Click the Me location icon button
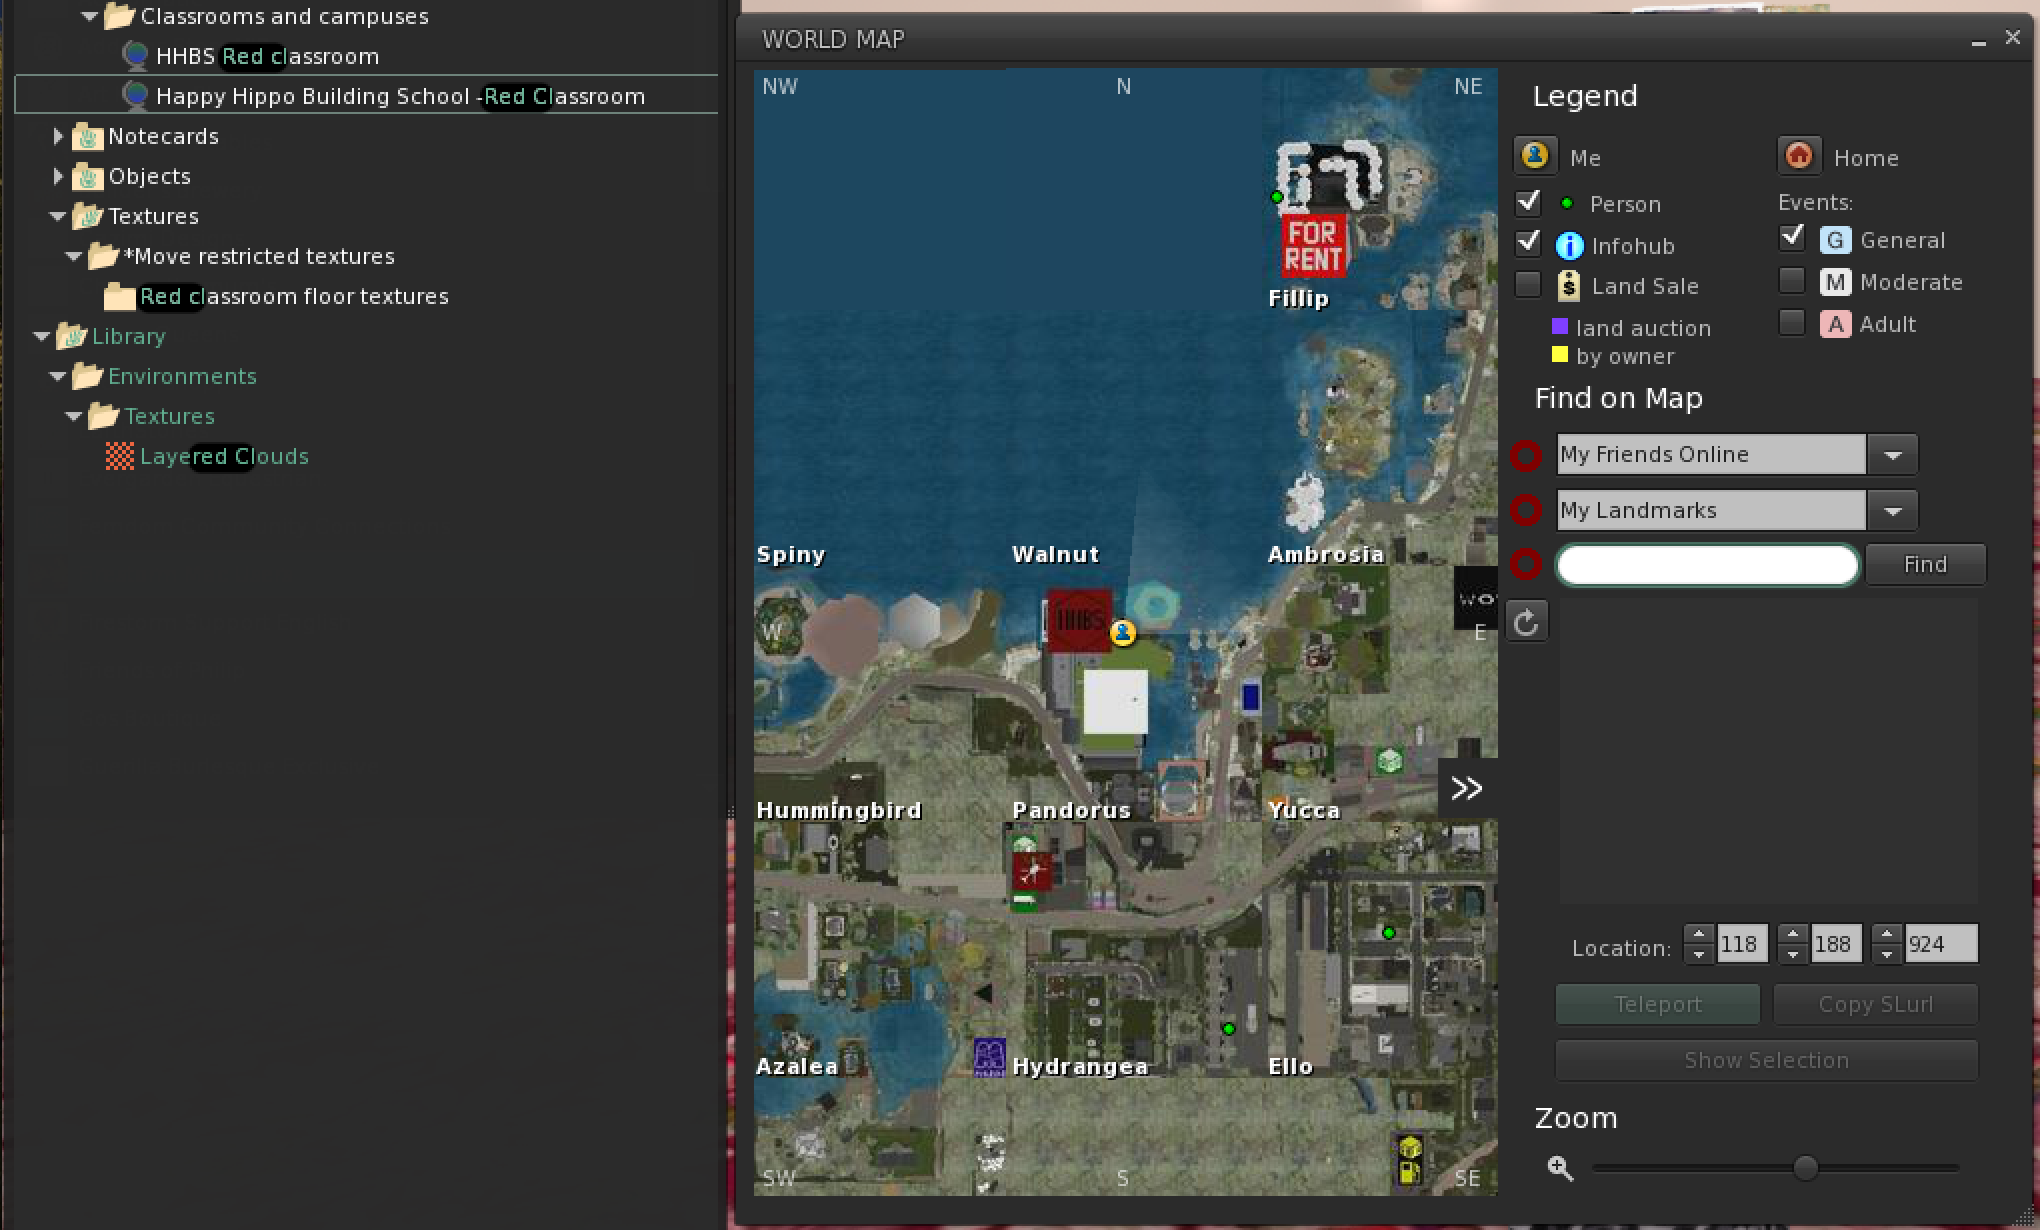This screenshot has height=1230, width=2040. click(1535, 156)
